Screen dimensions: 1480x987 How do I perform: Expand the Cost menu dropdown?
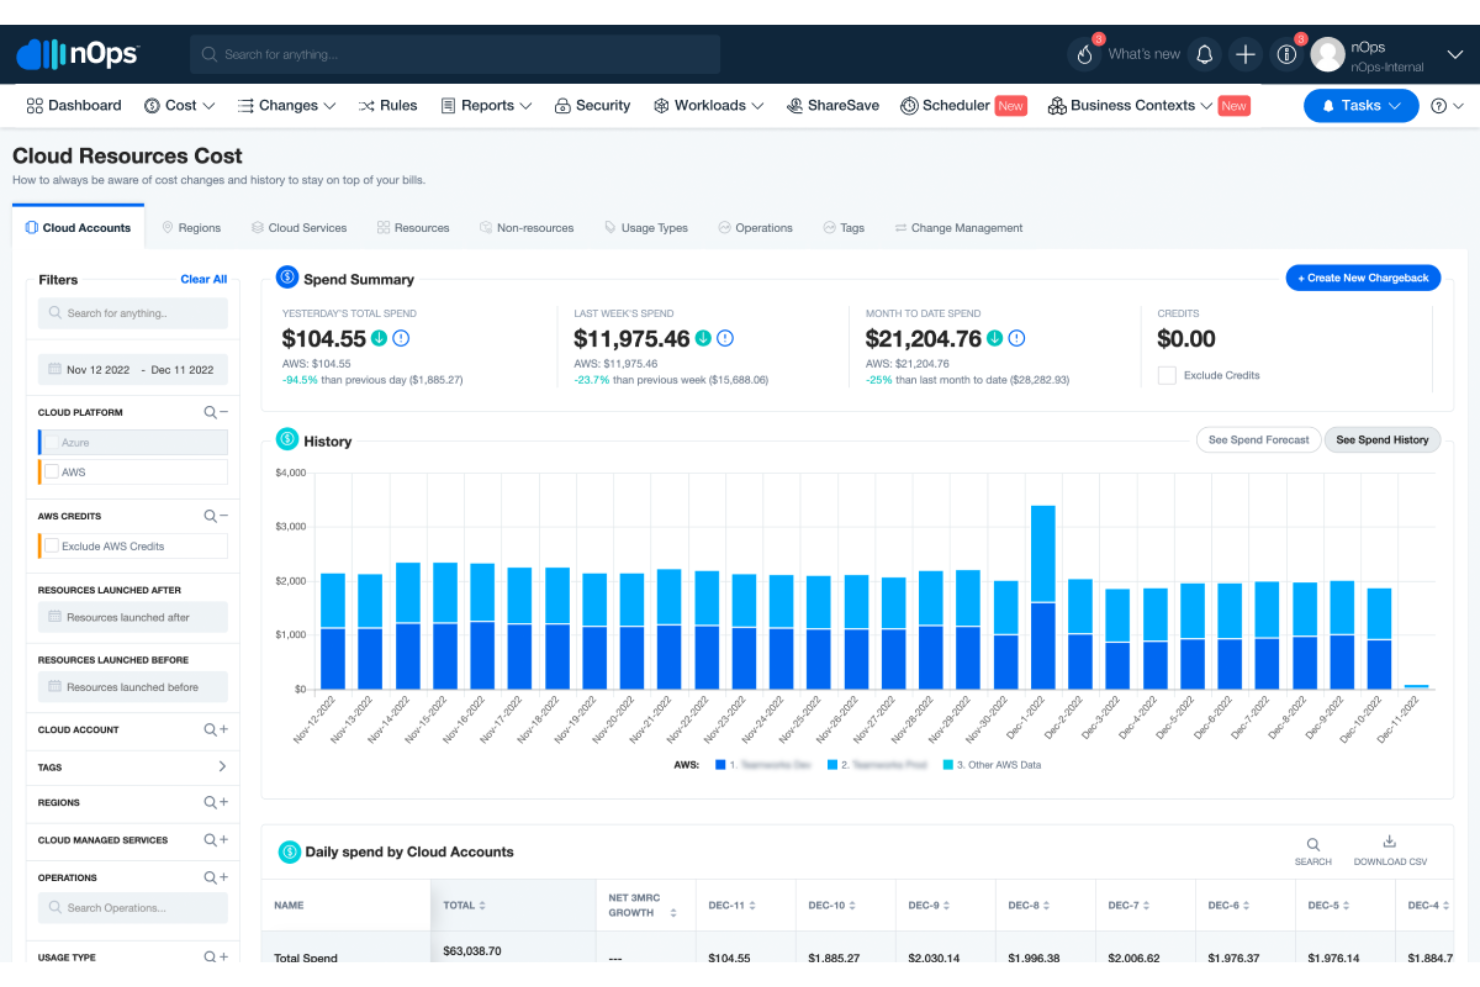(180, 105)
